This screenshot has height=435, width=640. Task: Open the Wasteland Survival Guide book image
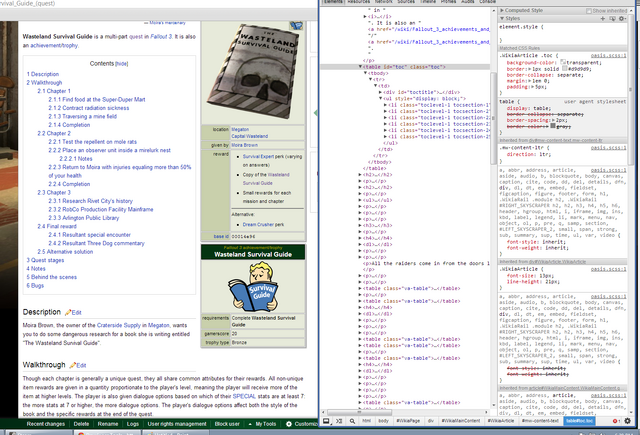point(254,72)
